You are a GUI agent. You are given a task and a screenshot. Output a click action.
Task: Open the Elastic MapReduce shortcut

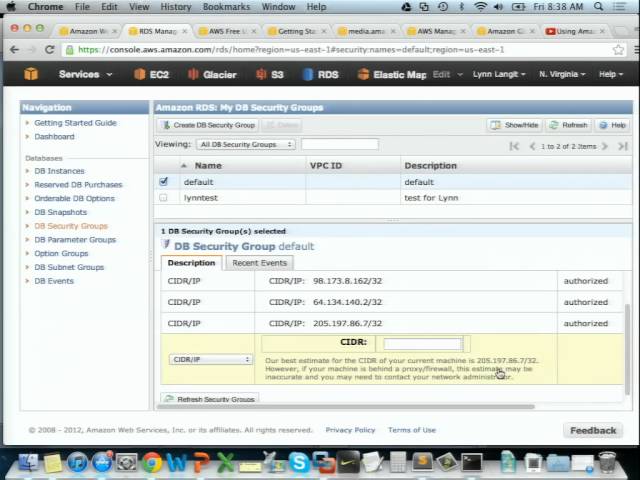coord(392,74)
